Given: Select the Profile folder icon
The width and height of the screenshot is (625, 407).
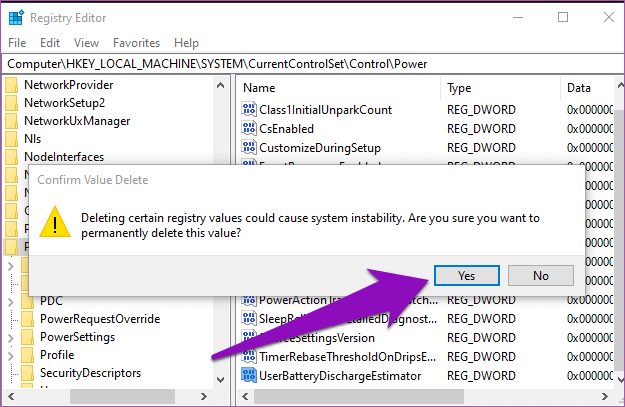Looking at the screenshot, I should pyautogui.click(x=28, y=355).
